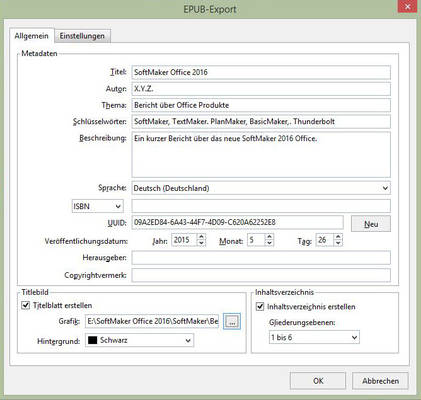This screenshot has height=400, width=421.
Task: Decrease the Jahr value
Action: pos(201,243)
